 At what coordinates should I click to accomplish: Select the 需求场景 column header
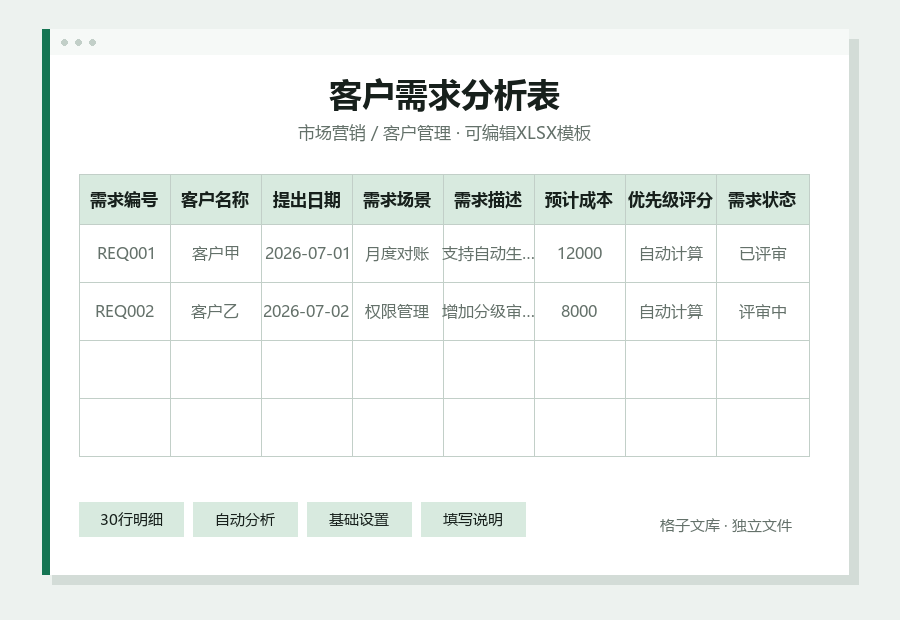point(398,200)
